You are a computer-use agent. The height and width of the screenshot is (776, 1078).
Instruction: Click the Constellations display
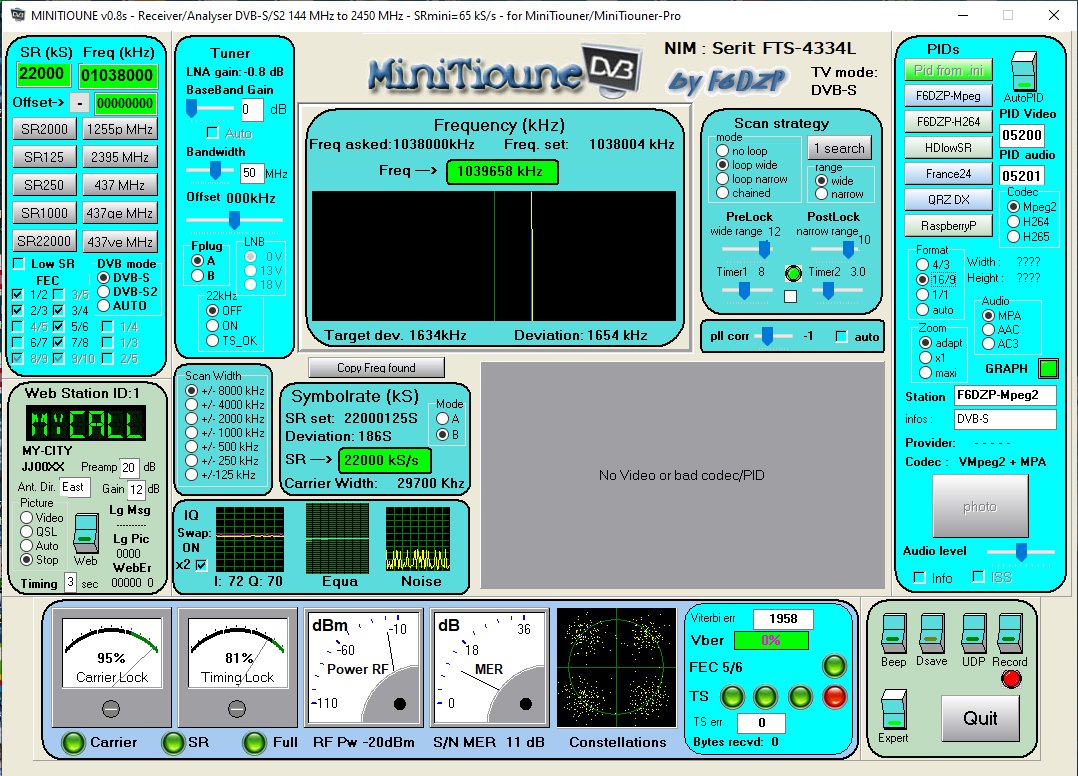pyautogui.click(x=616, y=667)
